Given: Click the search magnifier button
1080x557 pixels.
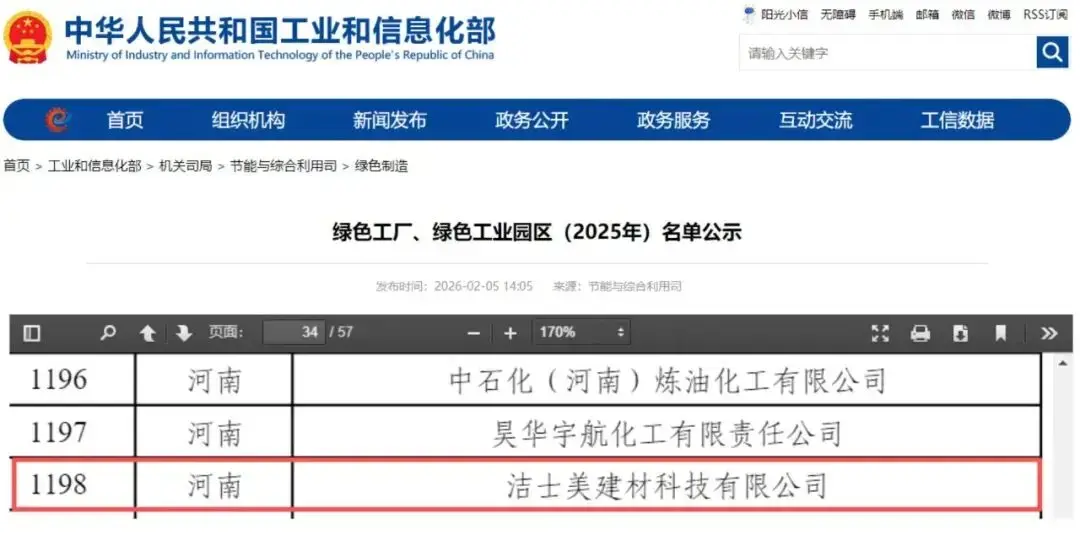Looking at the screenshot, I should (1052, 52).
